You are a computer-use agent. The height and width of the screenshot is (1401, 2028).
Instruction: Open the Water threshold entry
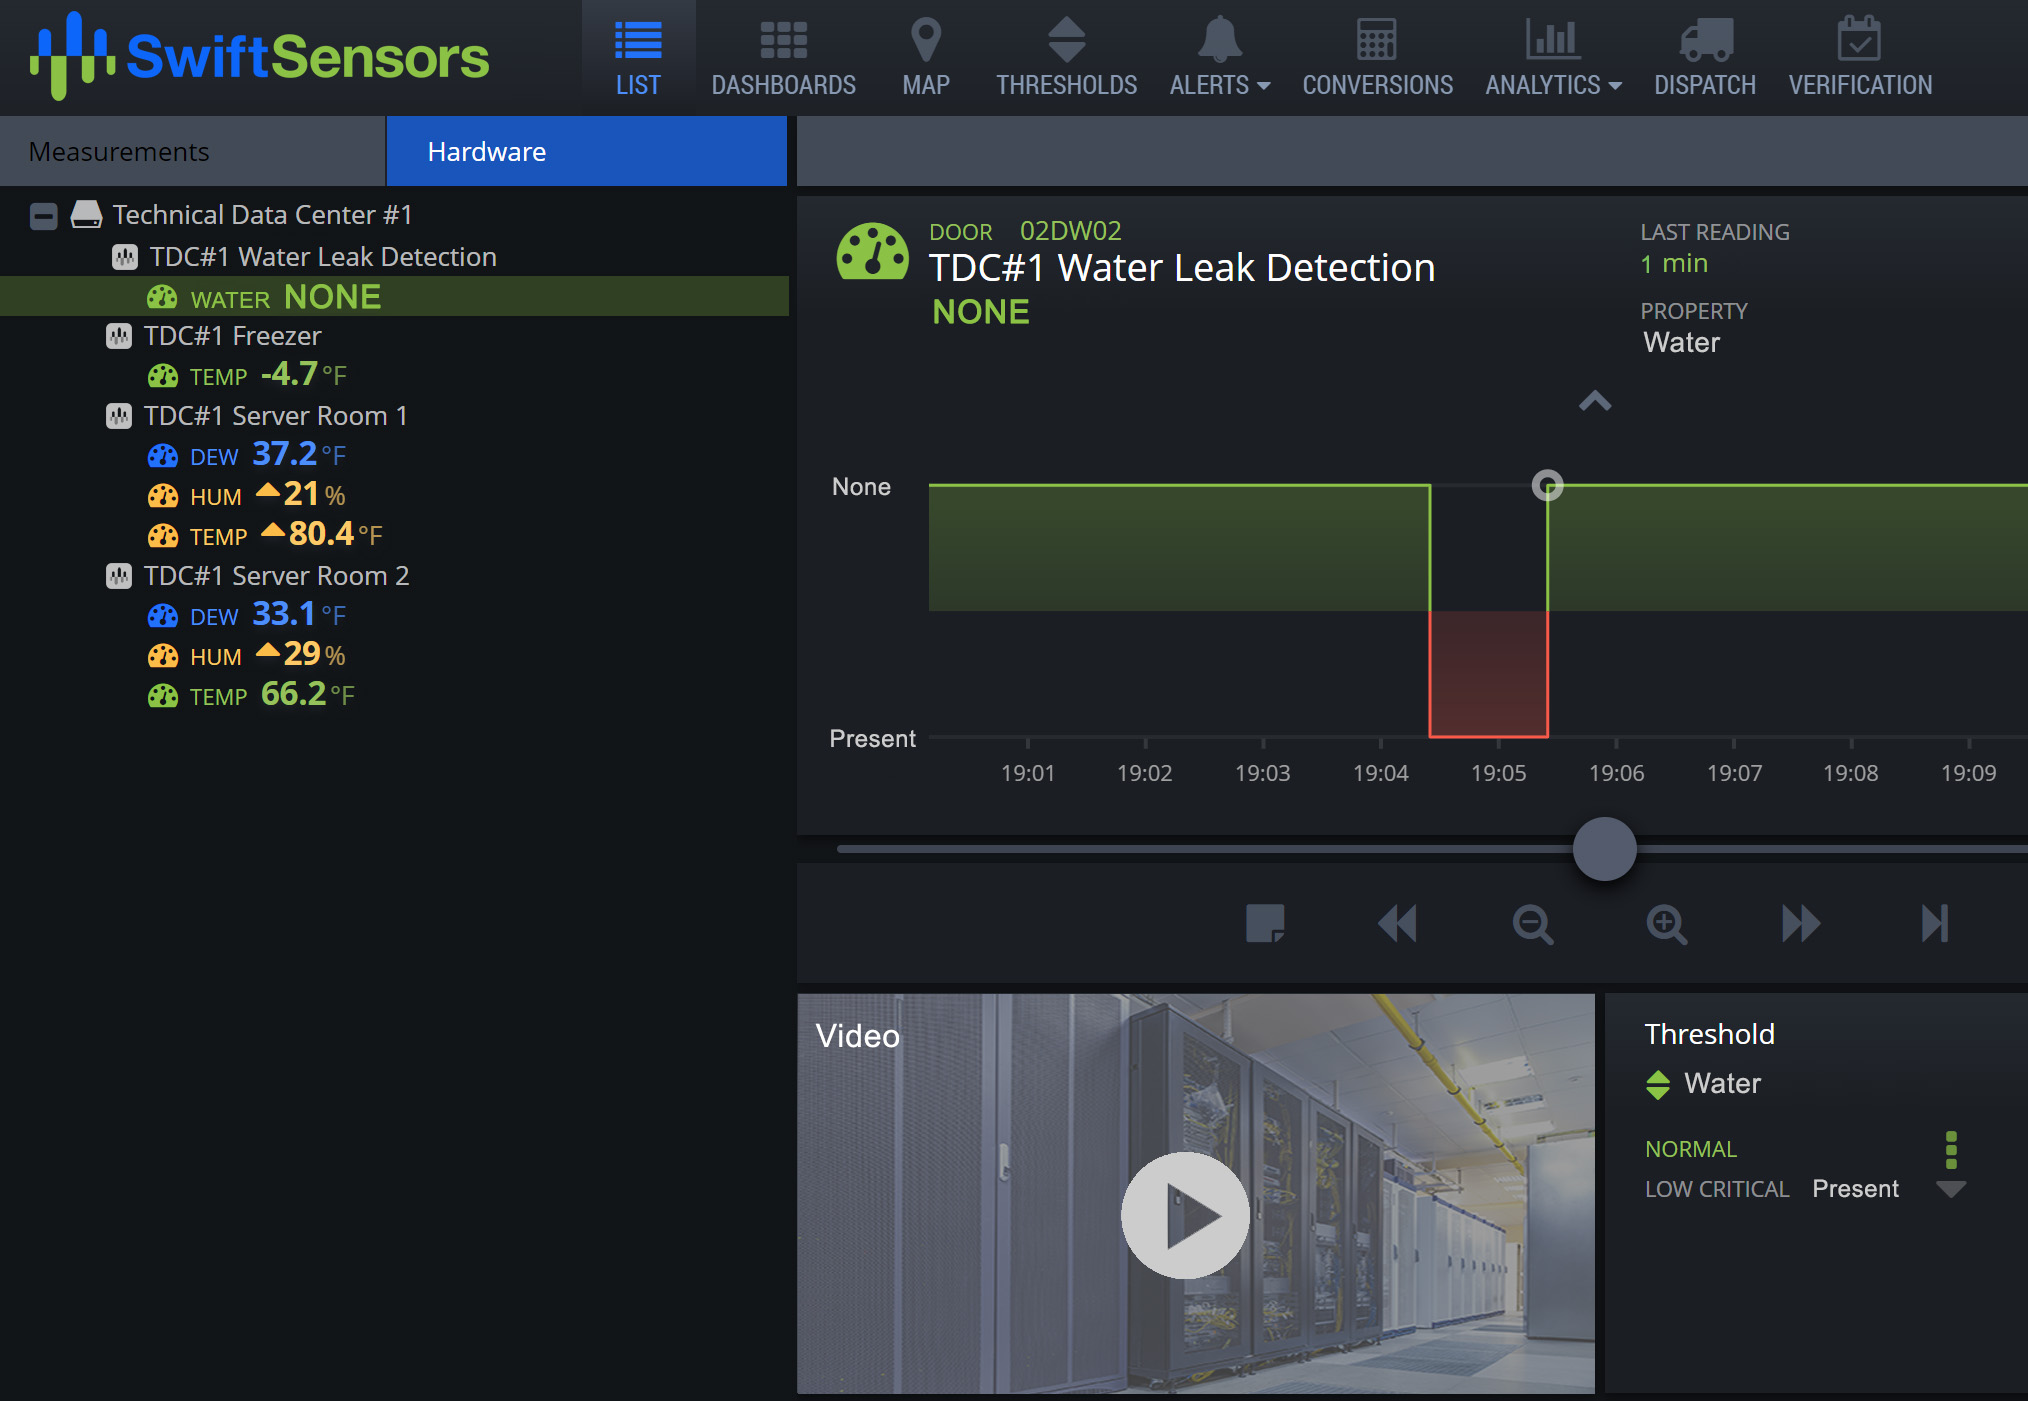[1704, 1084]
